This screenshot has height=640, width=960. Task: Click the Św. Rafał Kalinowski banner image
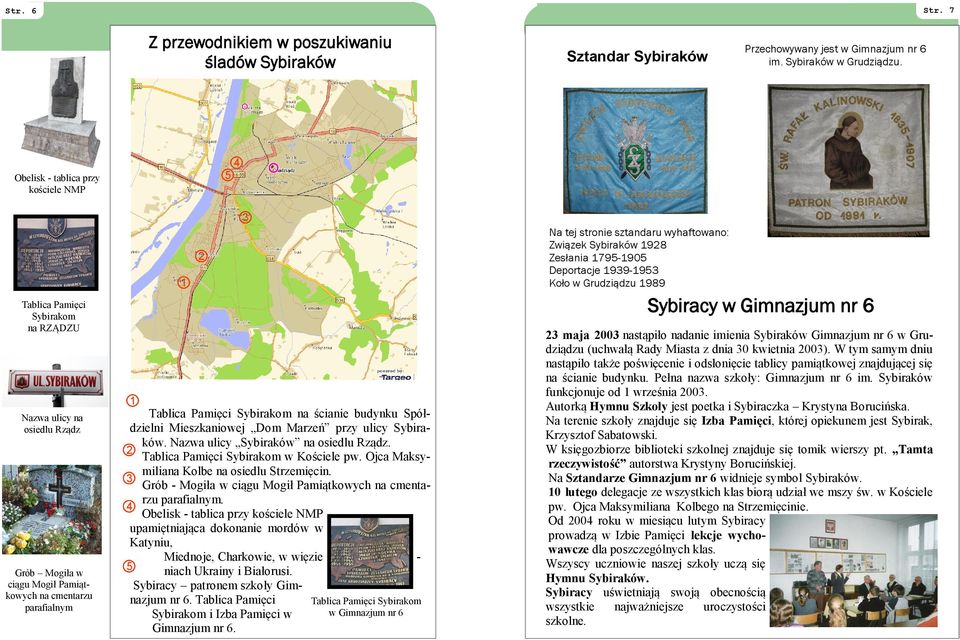[x=849, y=160]
